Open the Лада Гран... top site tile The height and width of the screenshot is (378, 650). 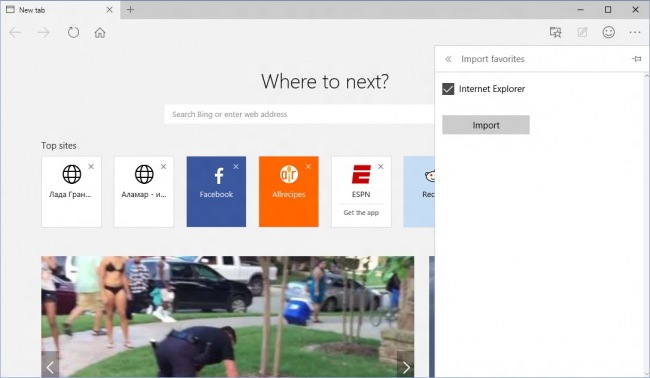71,191
